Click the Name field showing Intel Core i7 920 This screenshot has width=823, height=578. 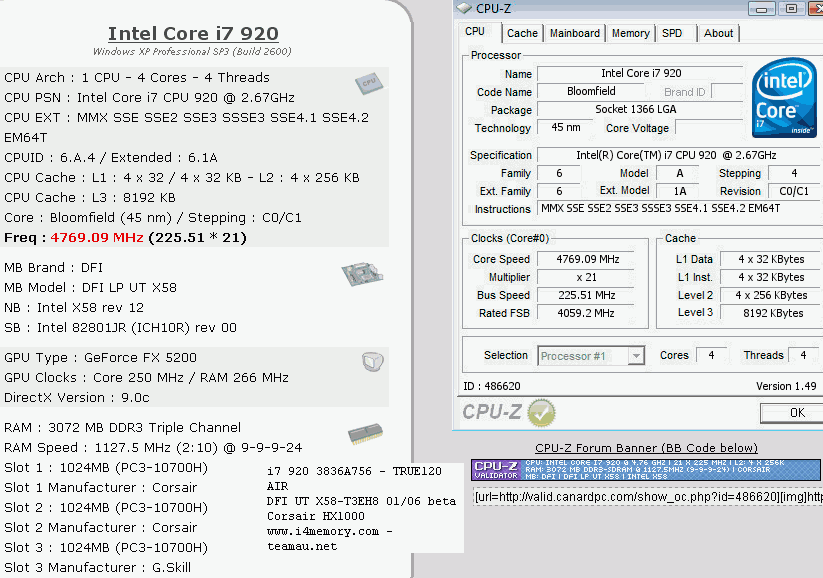click(x=641, y=73)
